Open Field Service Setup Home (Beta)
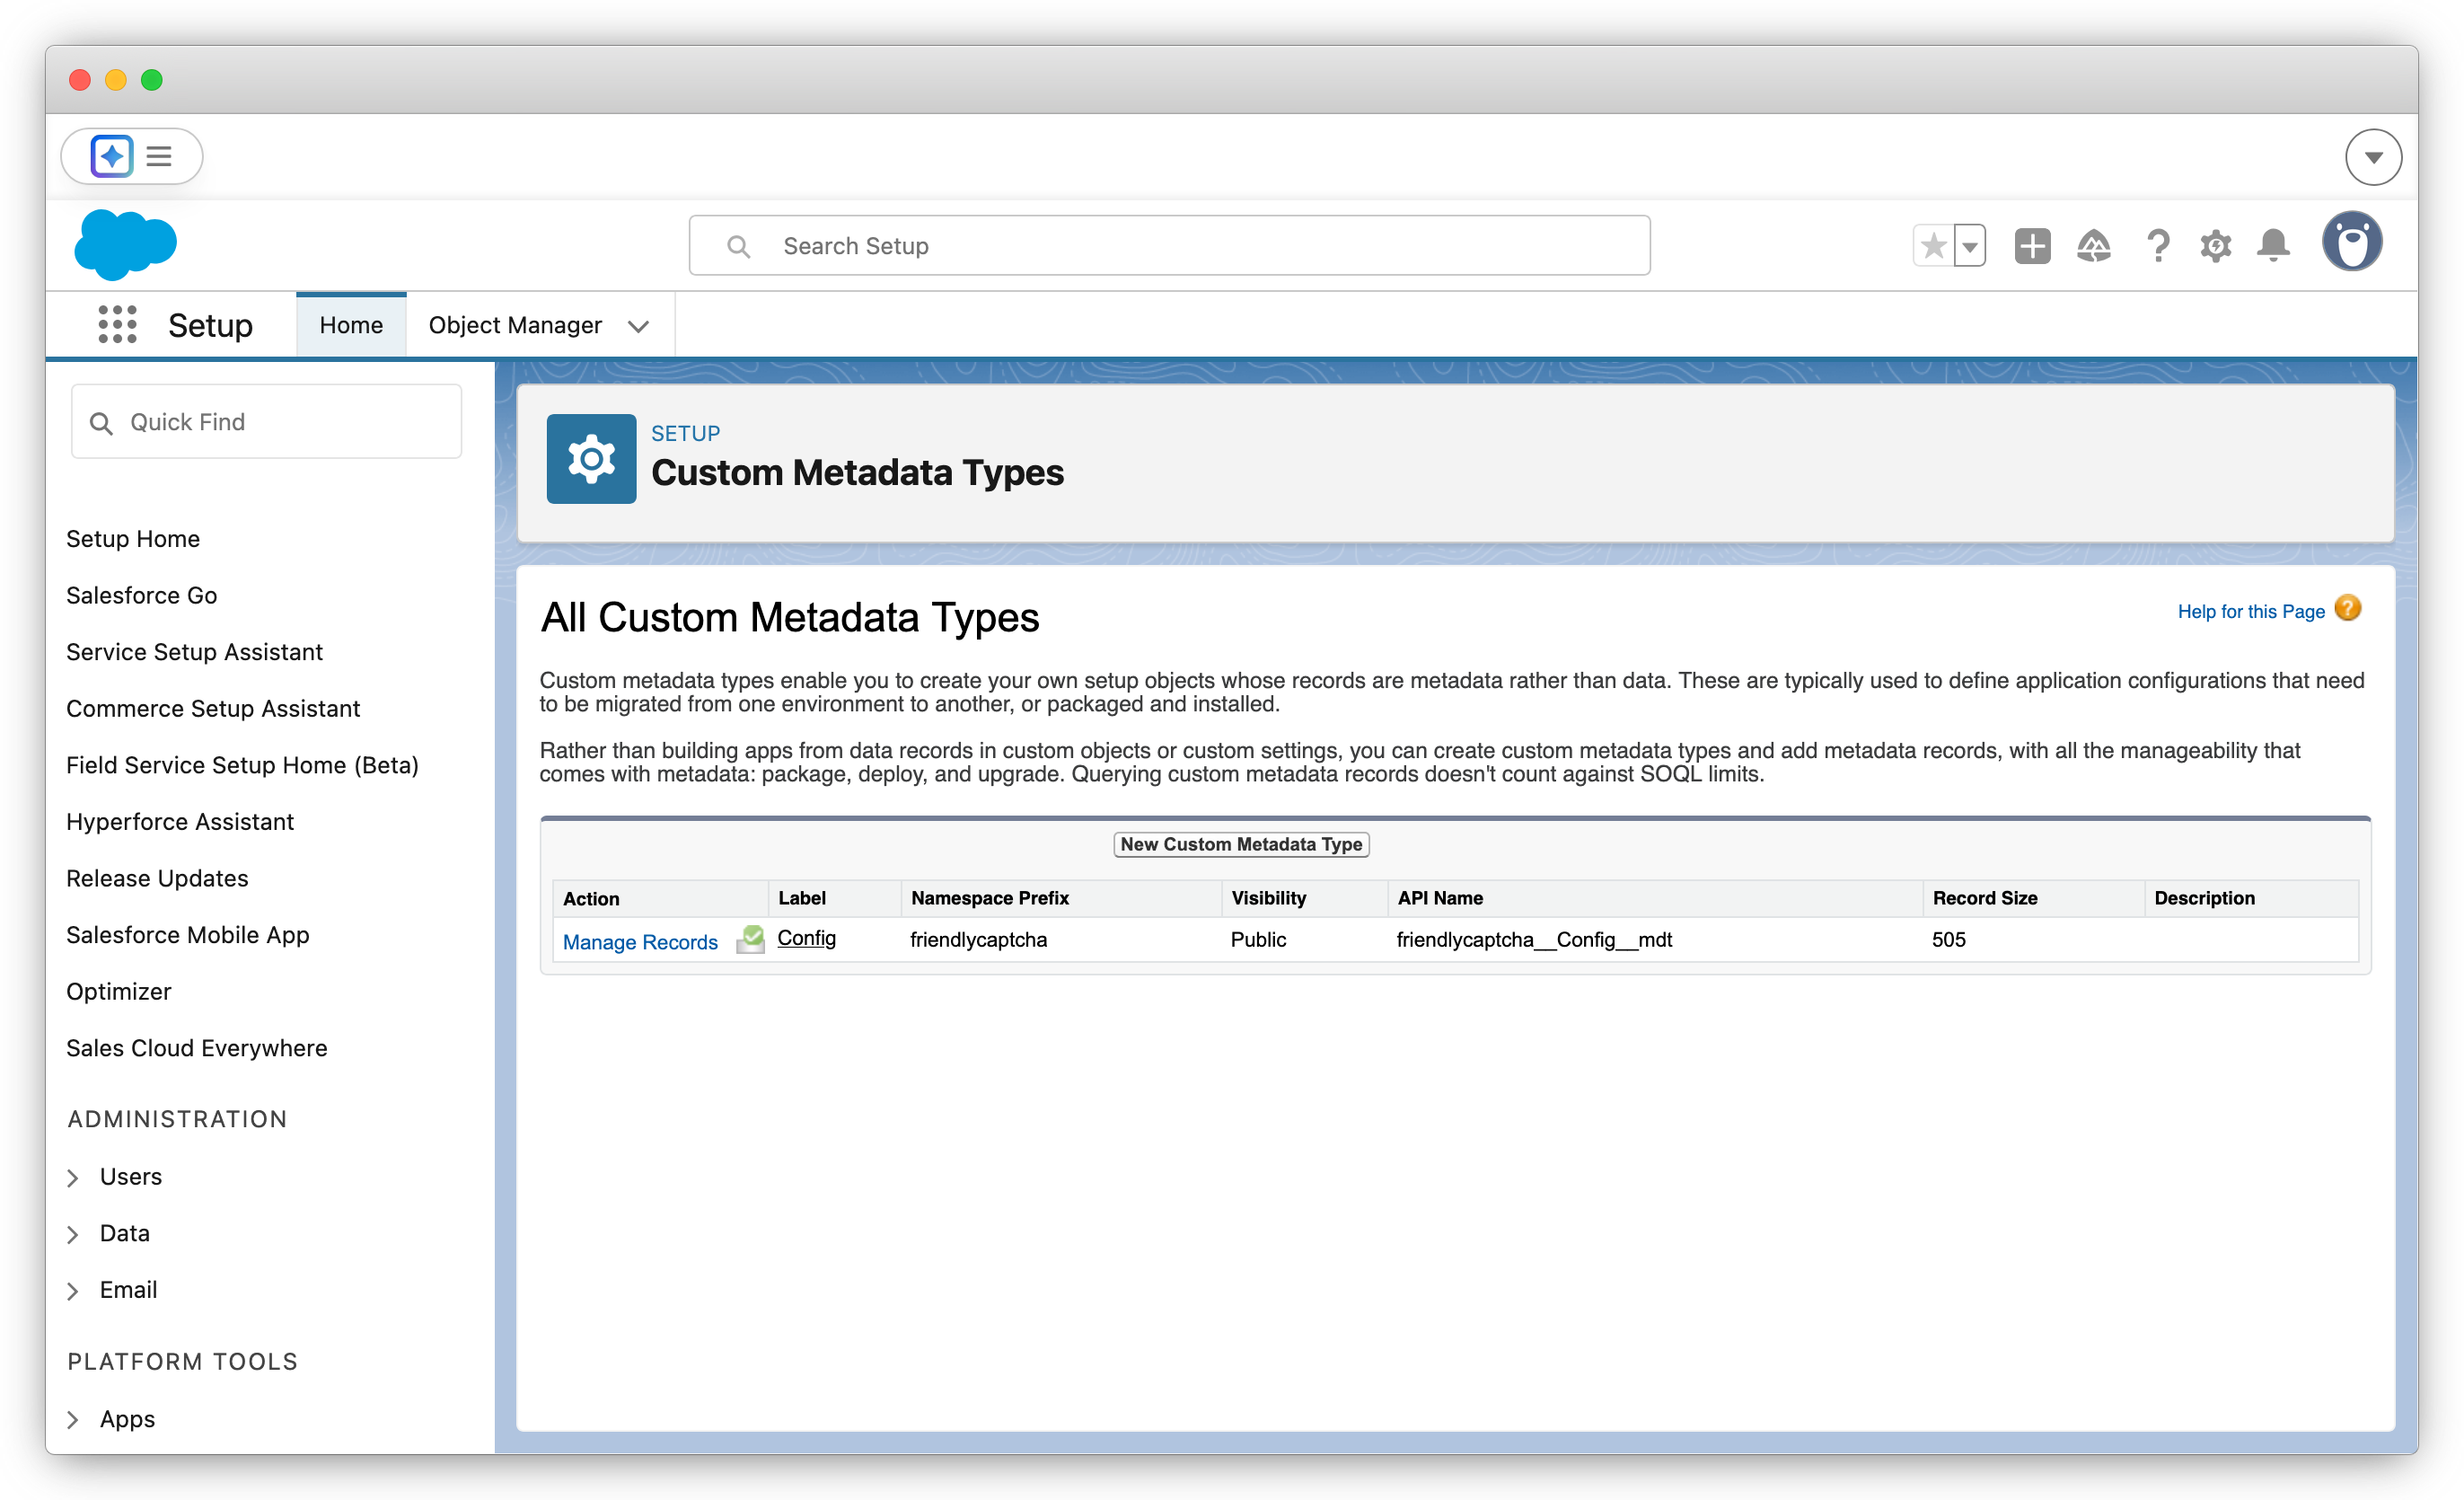 coord(243,765)
